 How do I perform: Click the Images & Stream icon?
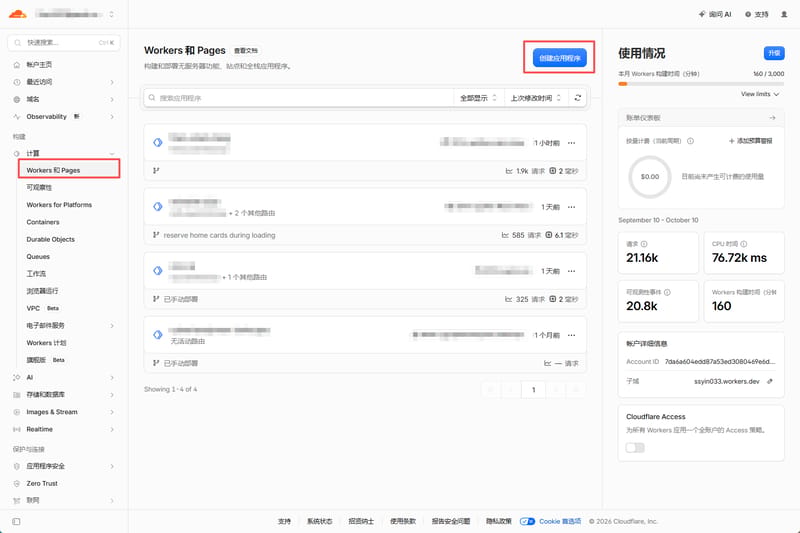[x=17, y=412]
